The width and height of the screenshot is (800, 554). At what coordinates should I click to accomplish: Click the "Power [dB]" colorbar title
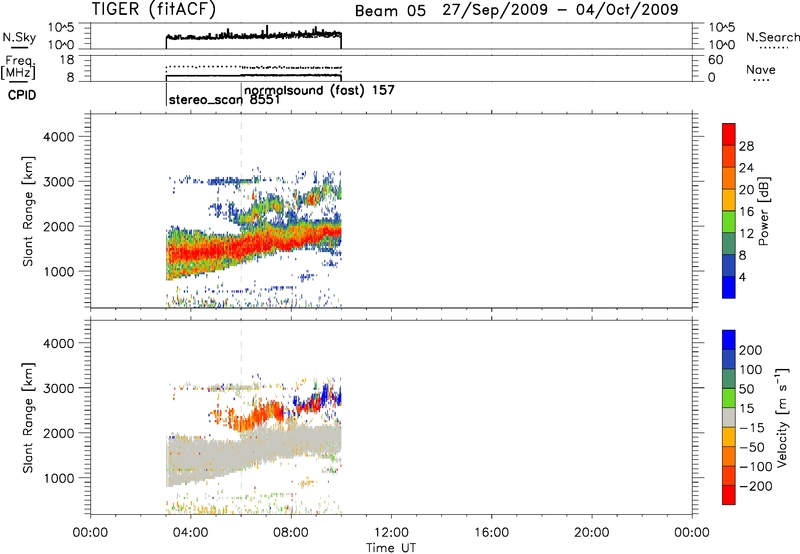coord(764,211)
